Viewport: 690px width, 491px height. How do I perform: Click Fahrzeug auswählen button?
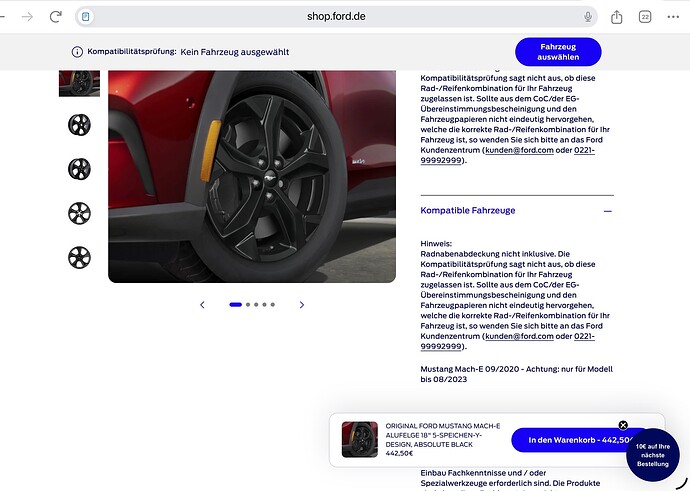(x=558, y=52)
